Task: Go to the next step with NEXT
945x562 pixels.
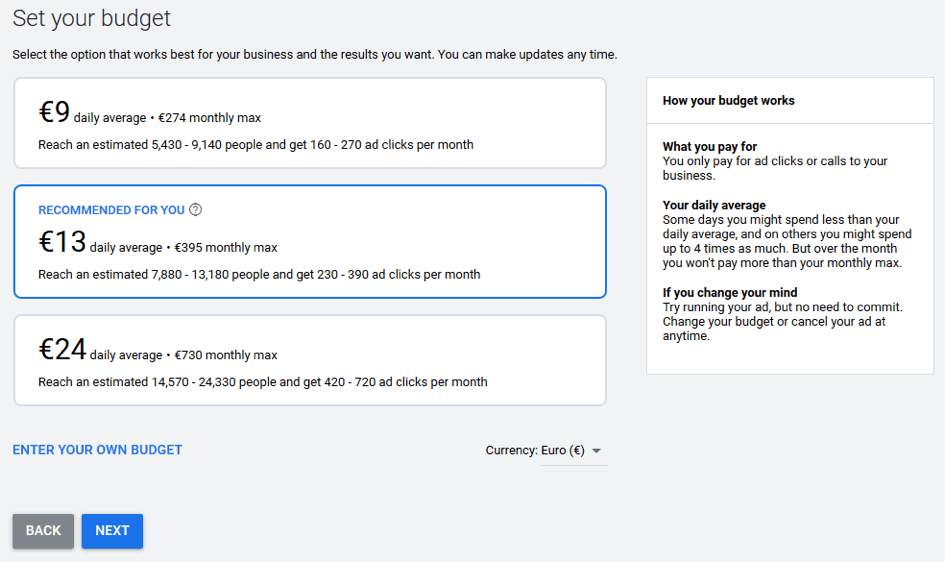Action: click(x=112, y=531)
